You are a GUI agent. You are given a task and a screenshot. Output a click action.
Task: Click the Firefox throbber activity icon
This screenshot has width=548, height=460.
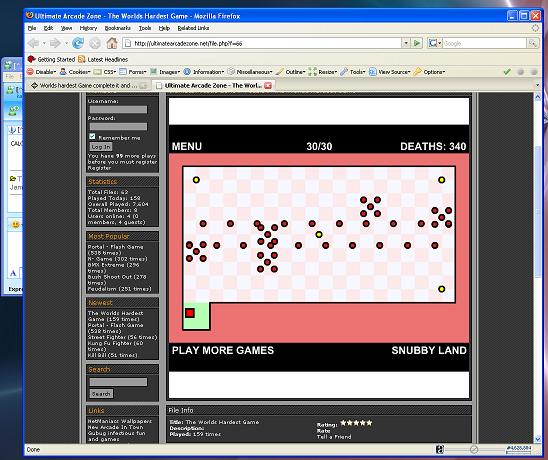tap(535, 28)
